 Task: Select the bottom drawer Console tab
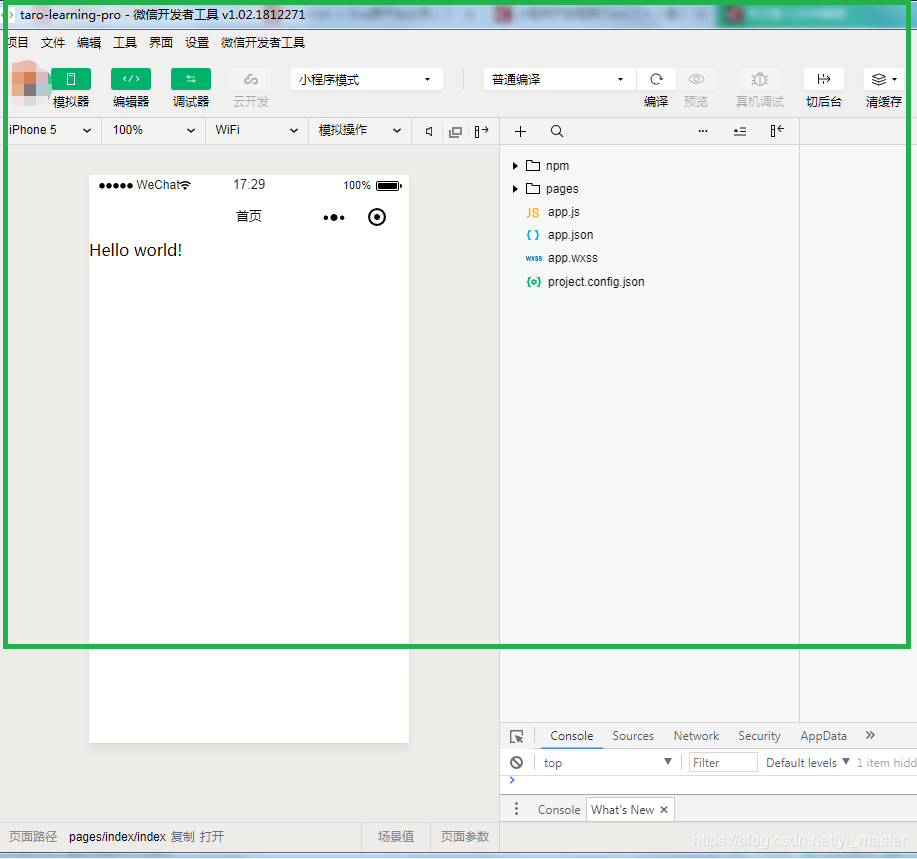click(559, 810)
